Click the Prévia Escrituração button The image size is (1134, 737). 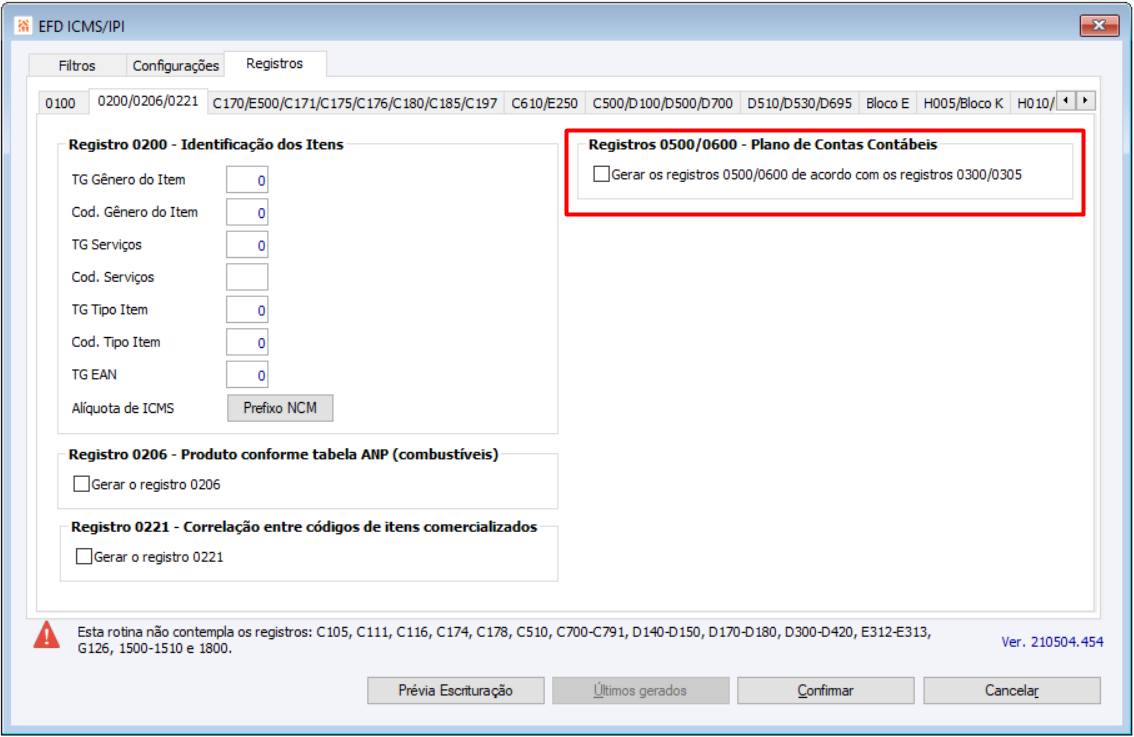click(x=456, y=691)
